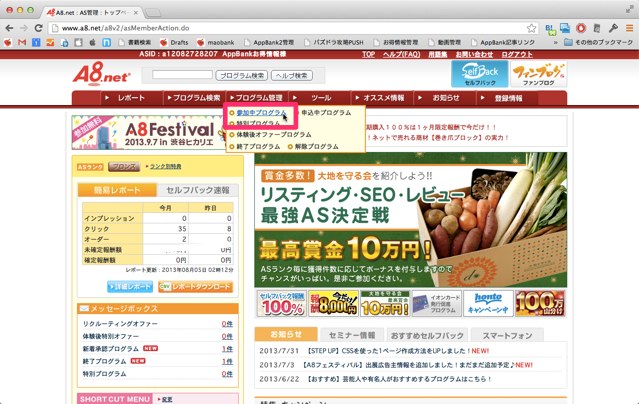639x404 pixels.
Task: Click the red Opera-style extension icon
Action: click(x=581, y=28)
